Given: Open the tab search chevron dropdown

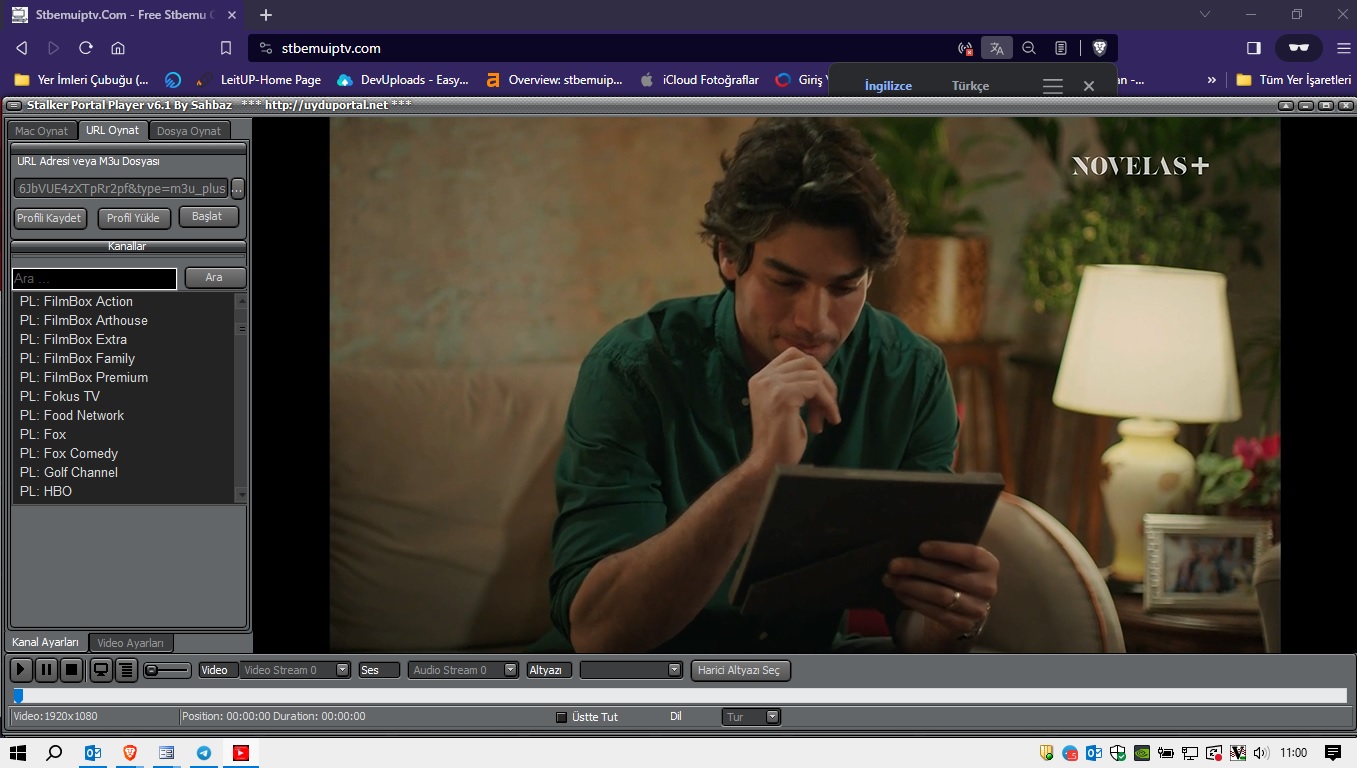Looking at the screenshot, I should 1205,14.
